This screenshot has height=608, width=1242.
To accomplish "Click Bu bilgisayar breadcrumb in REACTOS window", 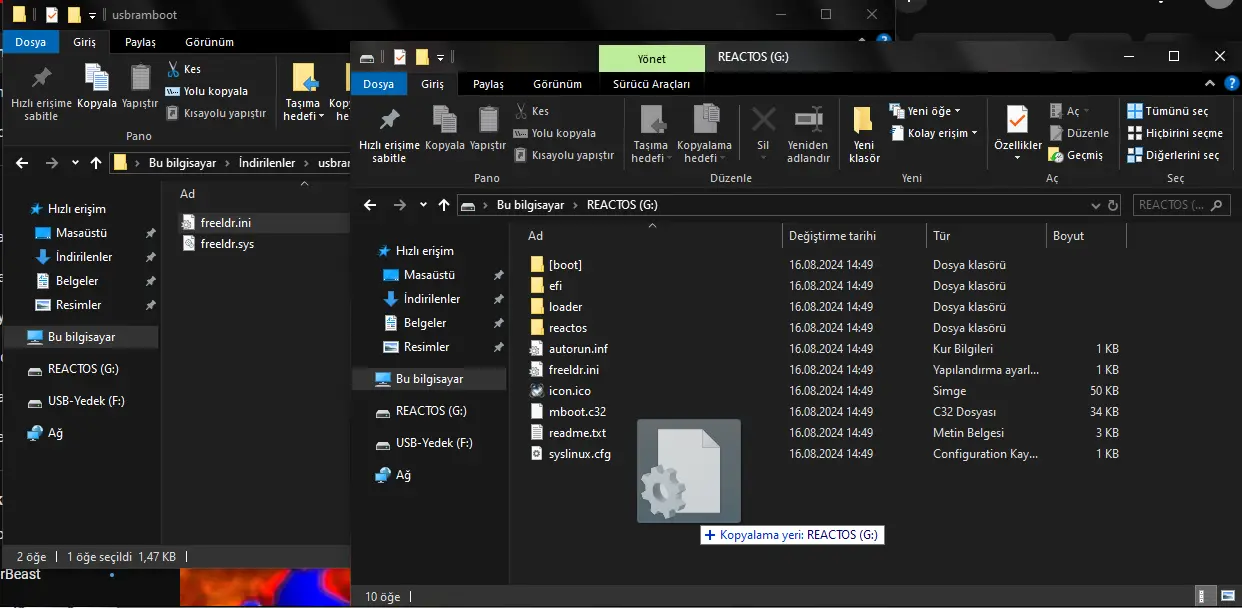I will coord(529,205).
